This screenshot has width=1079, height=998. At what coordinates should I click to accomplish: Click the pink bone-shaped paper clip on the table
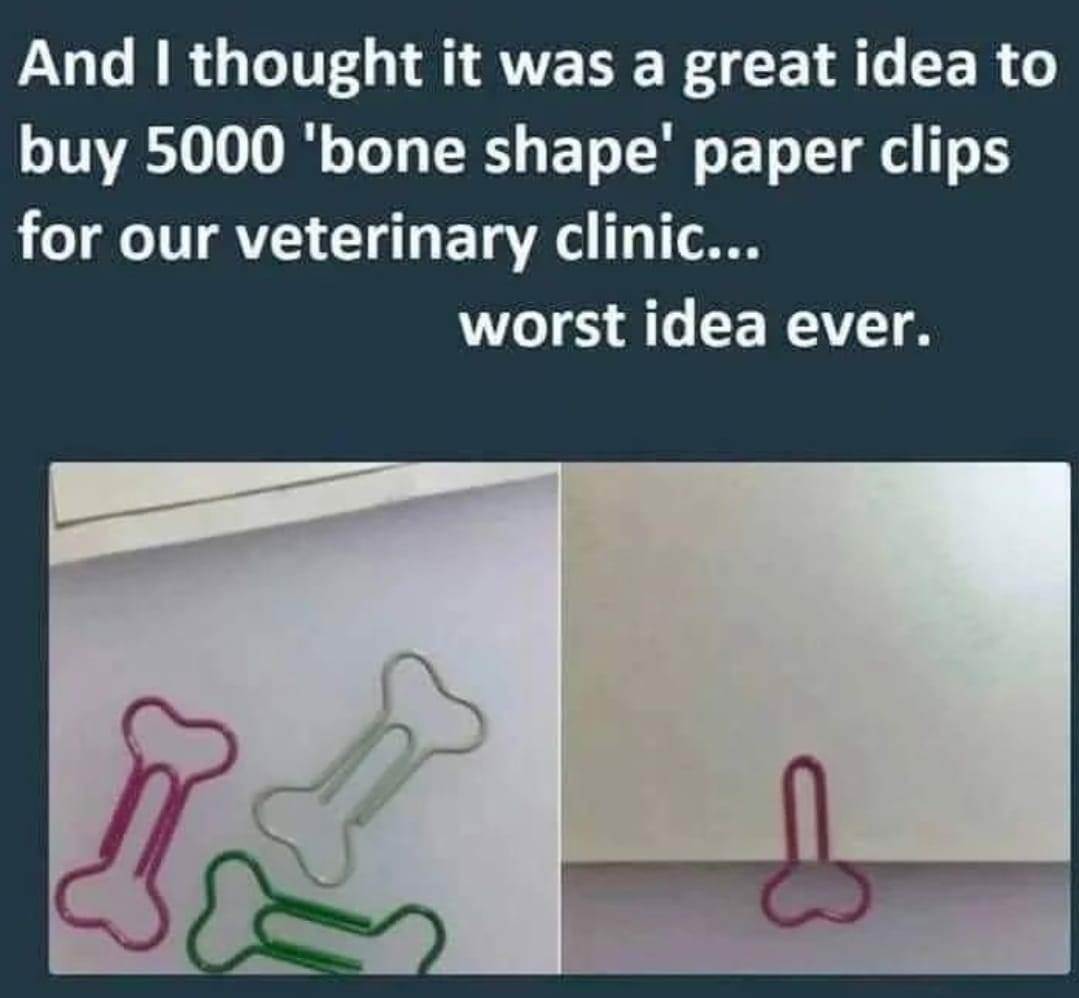pos(145,811)
